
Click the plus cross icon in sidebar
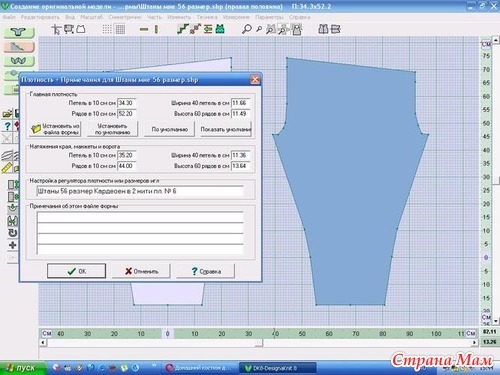click(12, 245)
